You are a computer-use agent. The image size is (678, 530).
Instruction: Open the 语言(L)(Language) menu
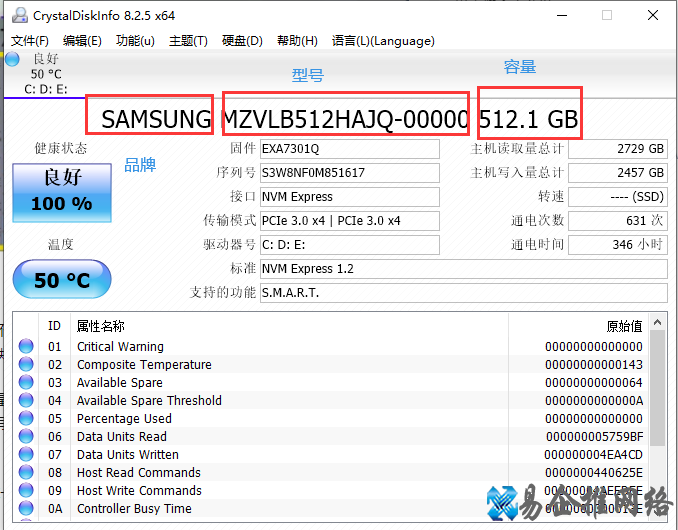click(x=383, y=41)
